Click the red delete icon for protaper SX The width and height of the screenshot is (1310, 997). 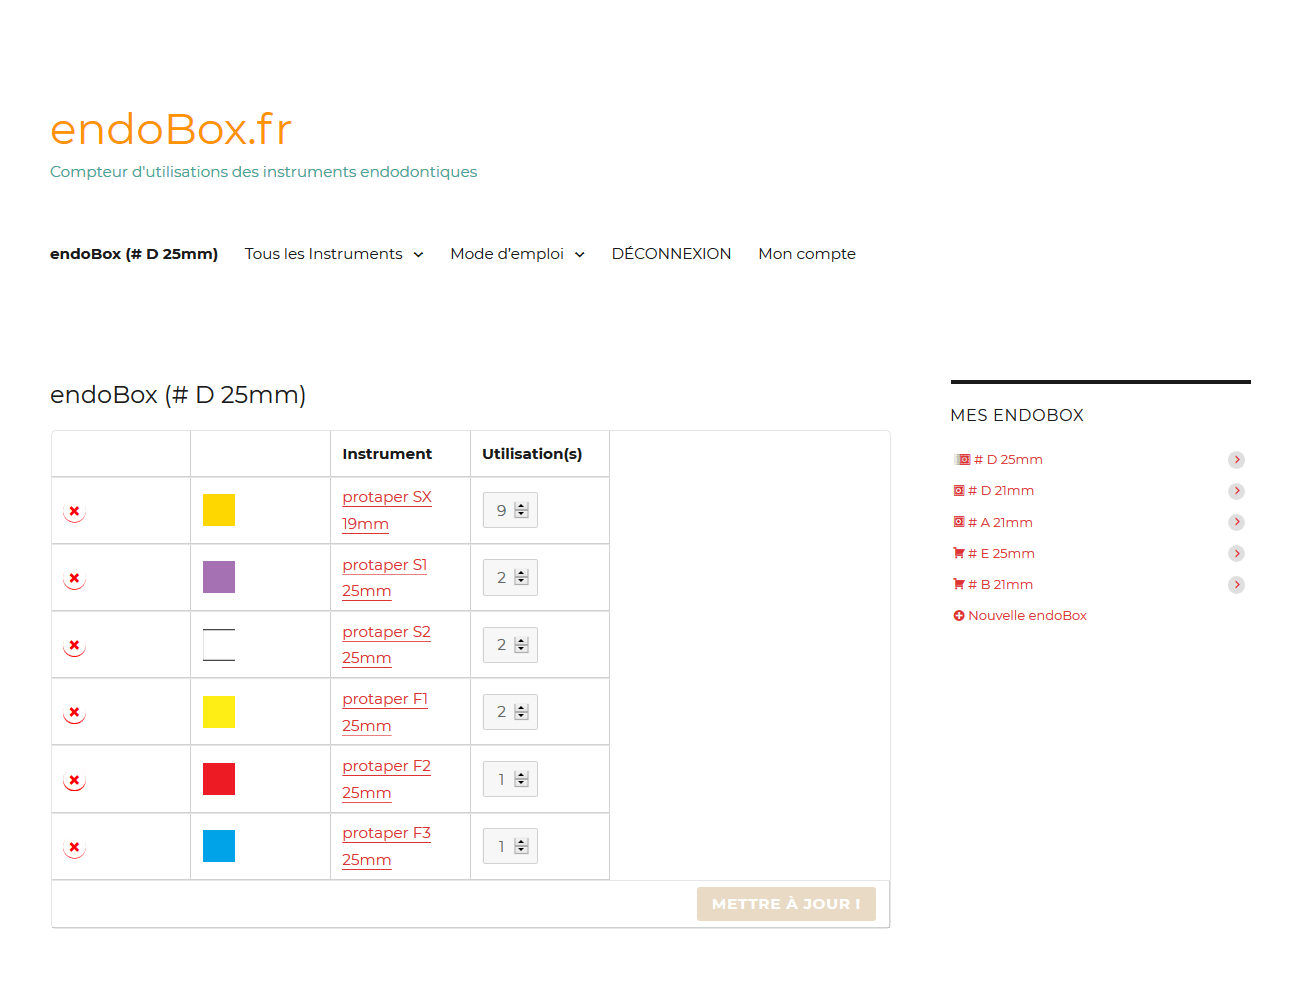pos(74,511)
